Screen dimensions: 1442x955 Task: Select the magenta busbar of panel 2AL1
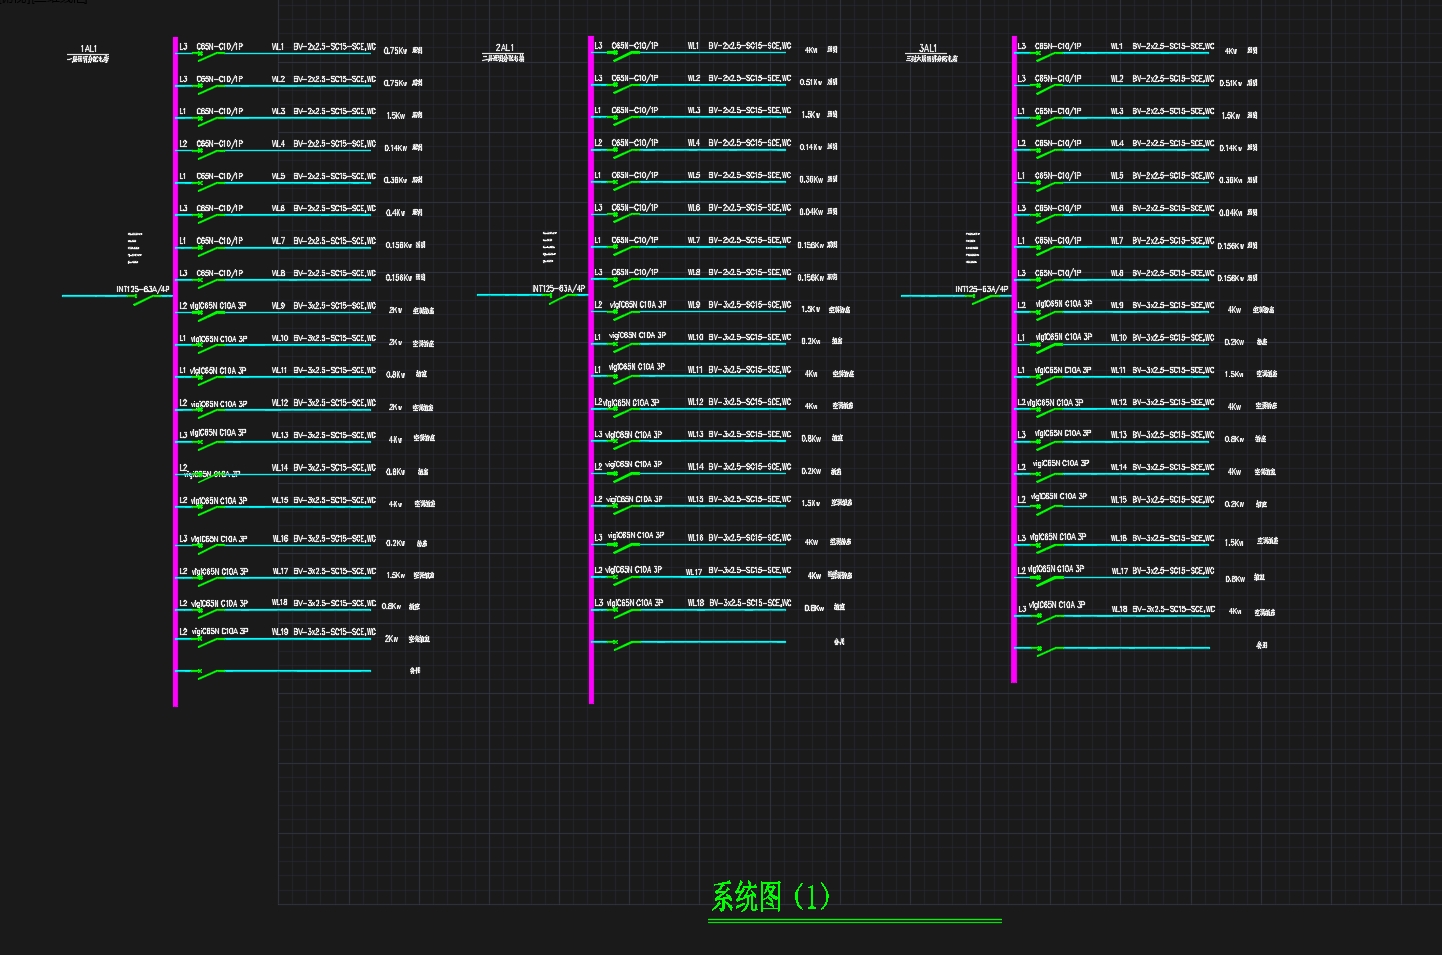pos(591,370)
